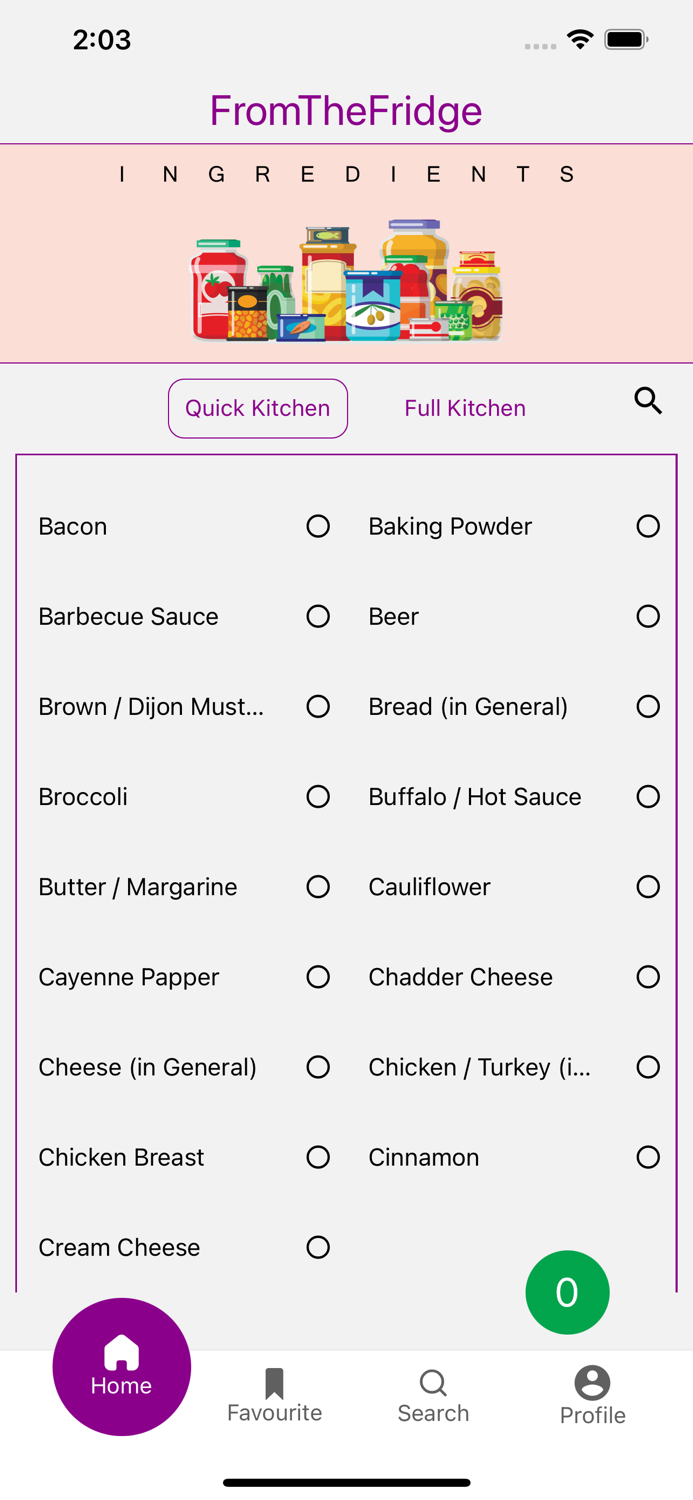Select the Bacon ingredient circle
Screen dimensions: 693x1500
318,526
